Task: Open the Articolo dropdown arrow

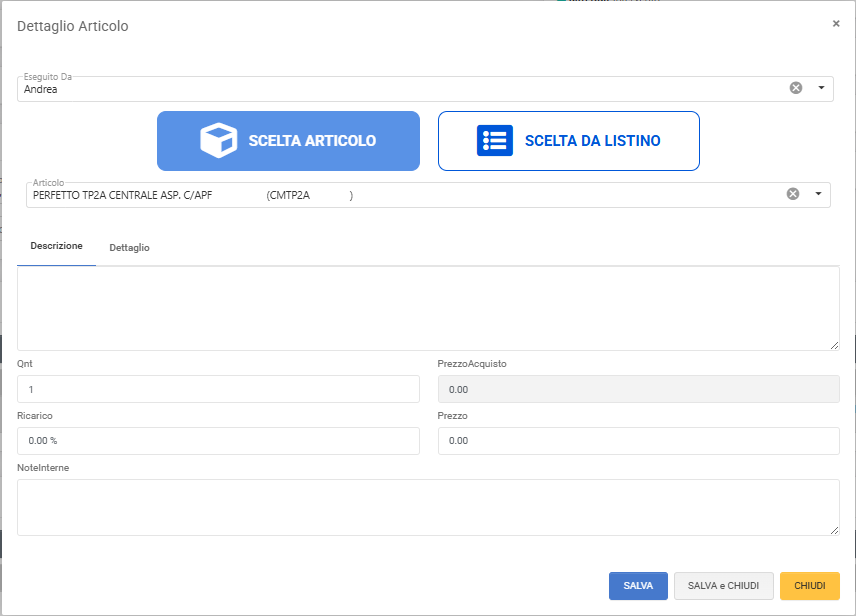Action: coord(818,194)
